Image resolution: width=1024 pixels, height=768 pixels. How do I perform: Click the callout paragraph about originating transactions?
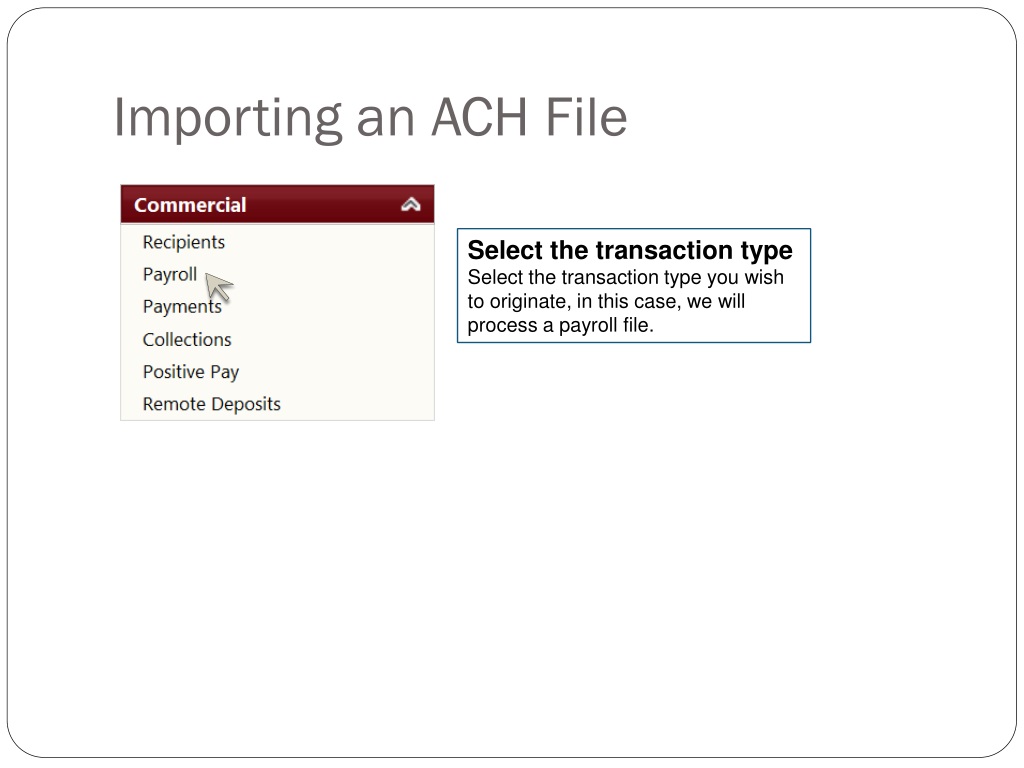coord(625,301)
